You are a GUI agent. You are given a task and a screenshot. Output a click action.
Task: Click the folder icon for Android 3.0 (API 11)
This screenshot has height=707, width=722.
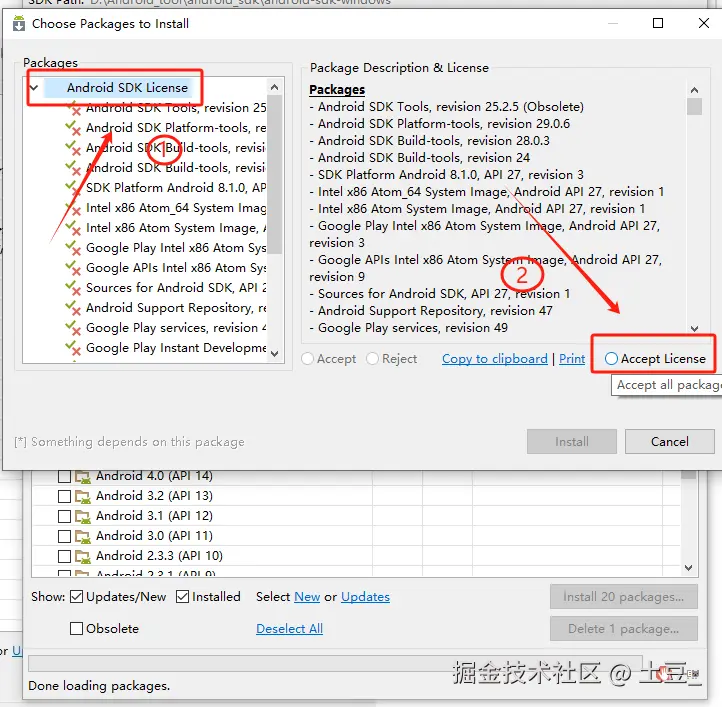click(x=83, y=537)
